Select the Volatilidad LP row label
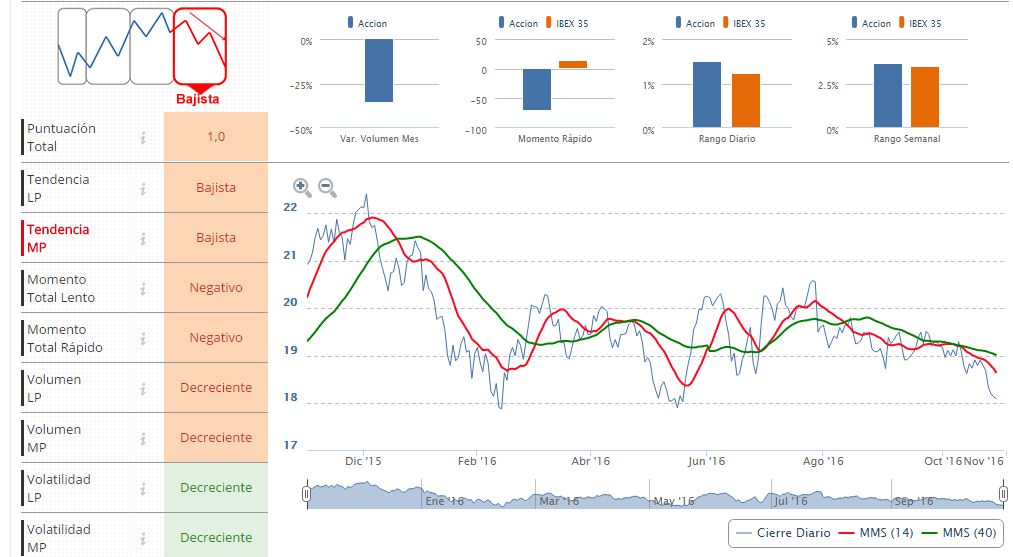 (58, 488)
